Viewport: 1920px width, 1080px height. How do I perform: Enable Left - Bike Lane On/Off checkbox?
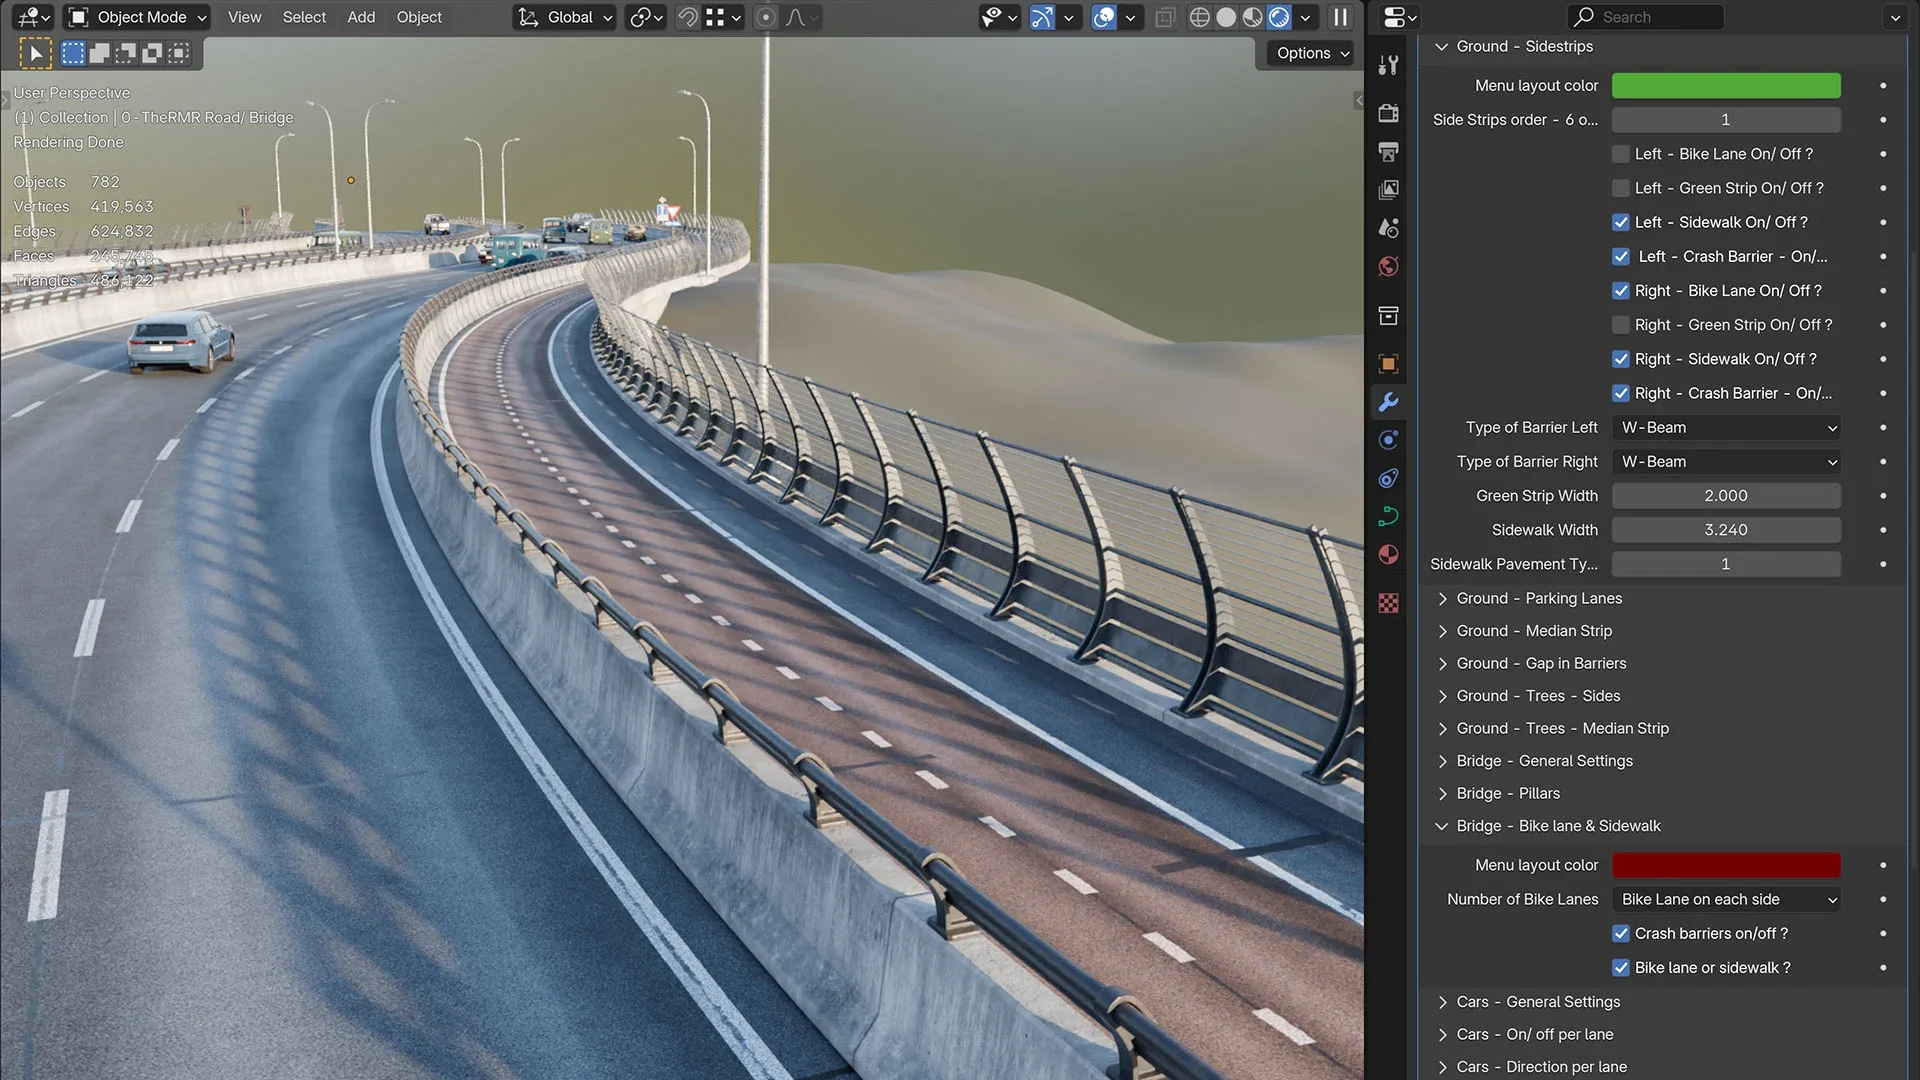tap(1621, 154)
